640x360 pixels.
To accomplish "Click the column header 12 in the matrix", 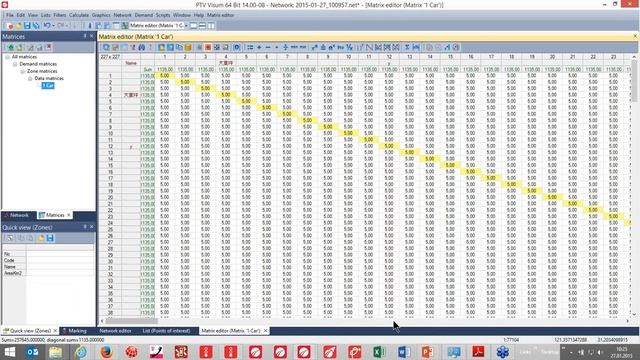I will (389, 57).
